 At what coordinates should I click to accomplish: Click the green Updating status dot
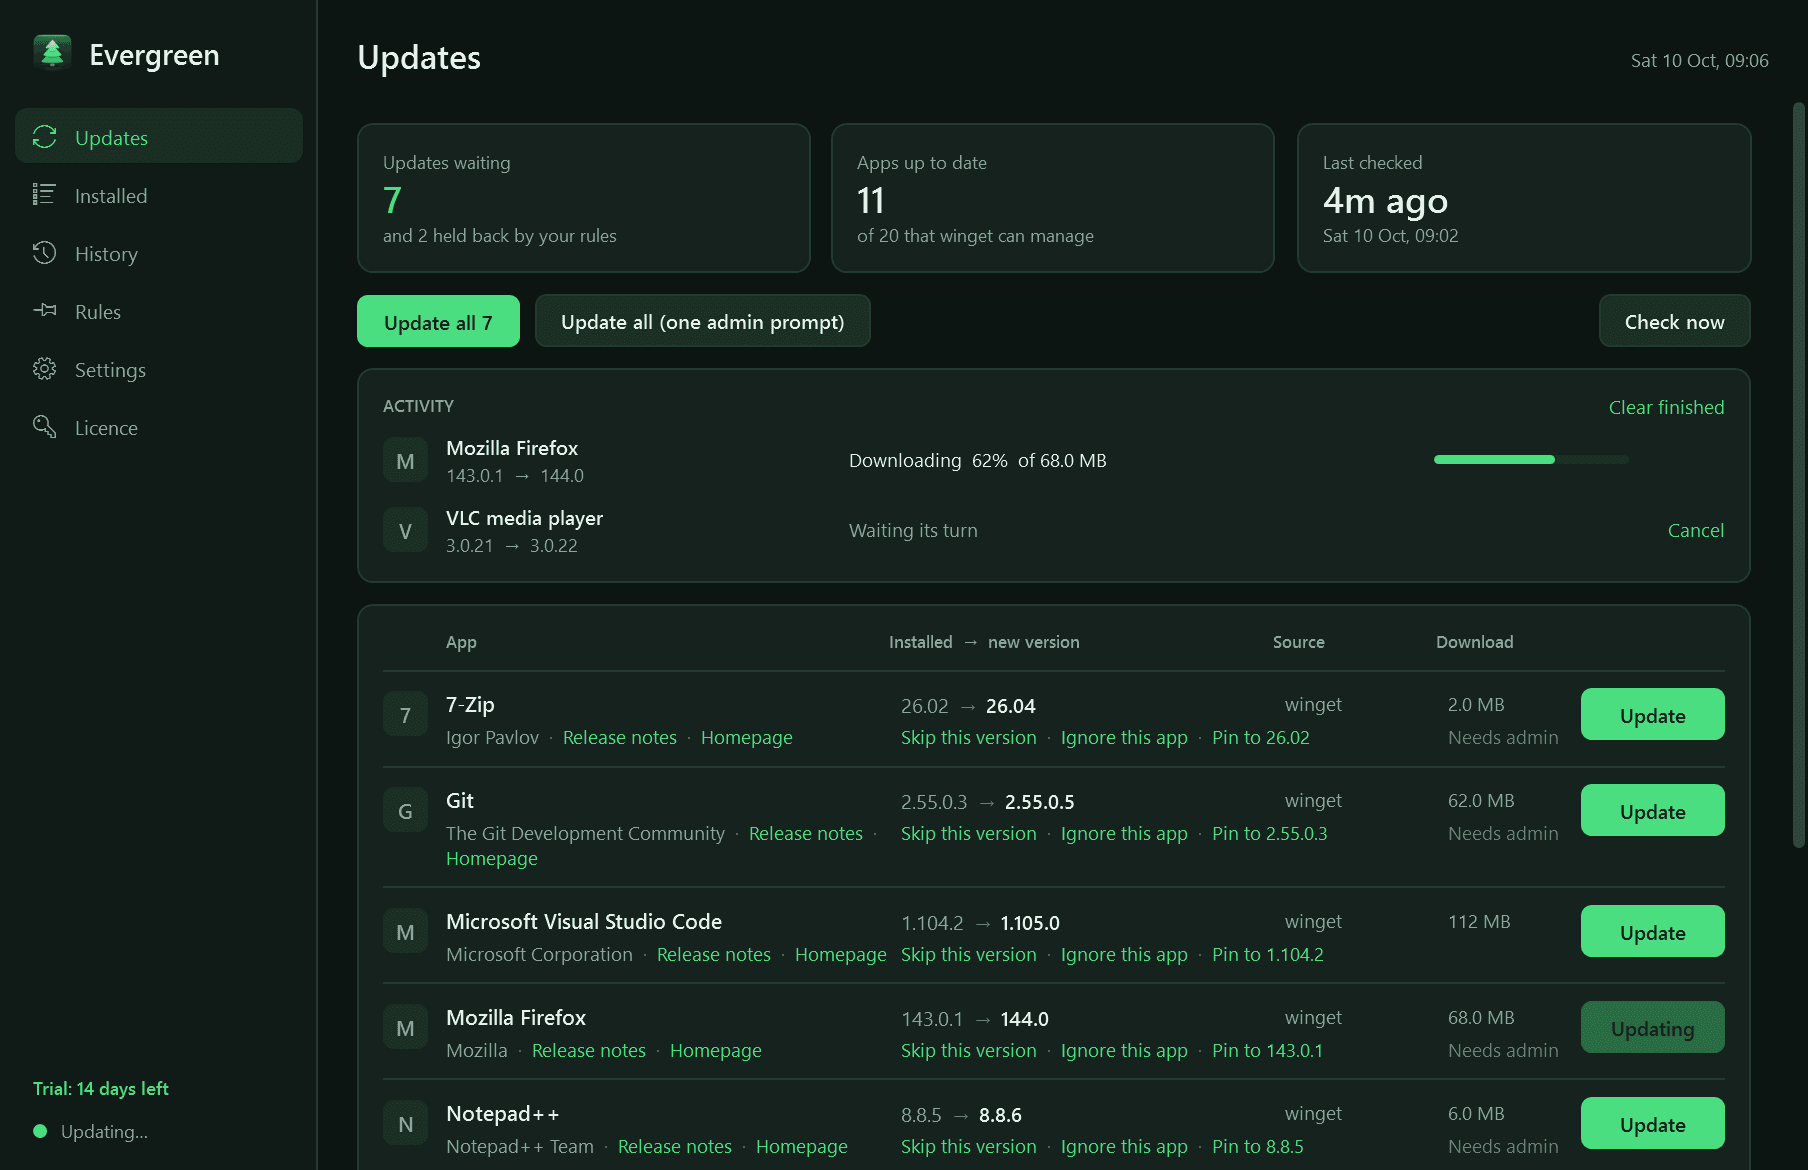coord(40,1131)
